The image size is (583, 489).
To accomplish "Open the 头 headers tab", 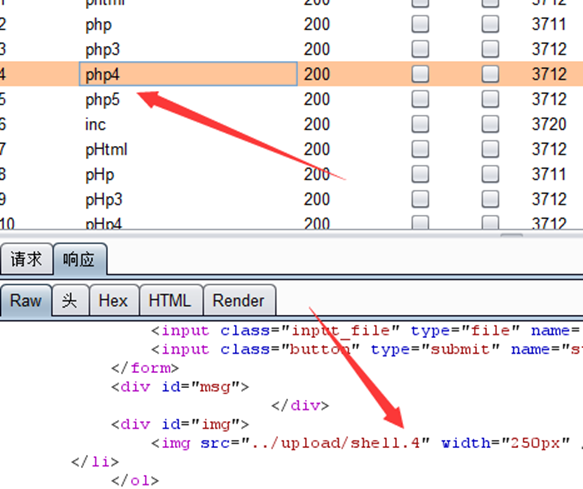I will 70,300.
